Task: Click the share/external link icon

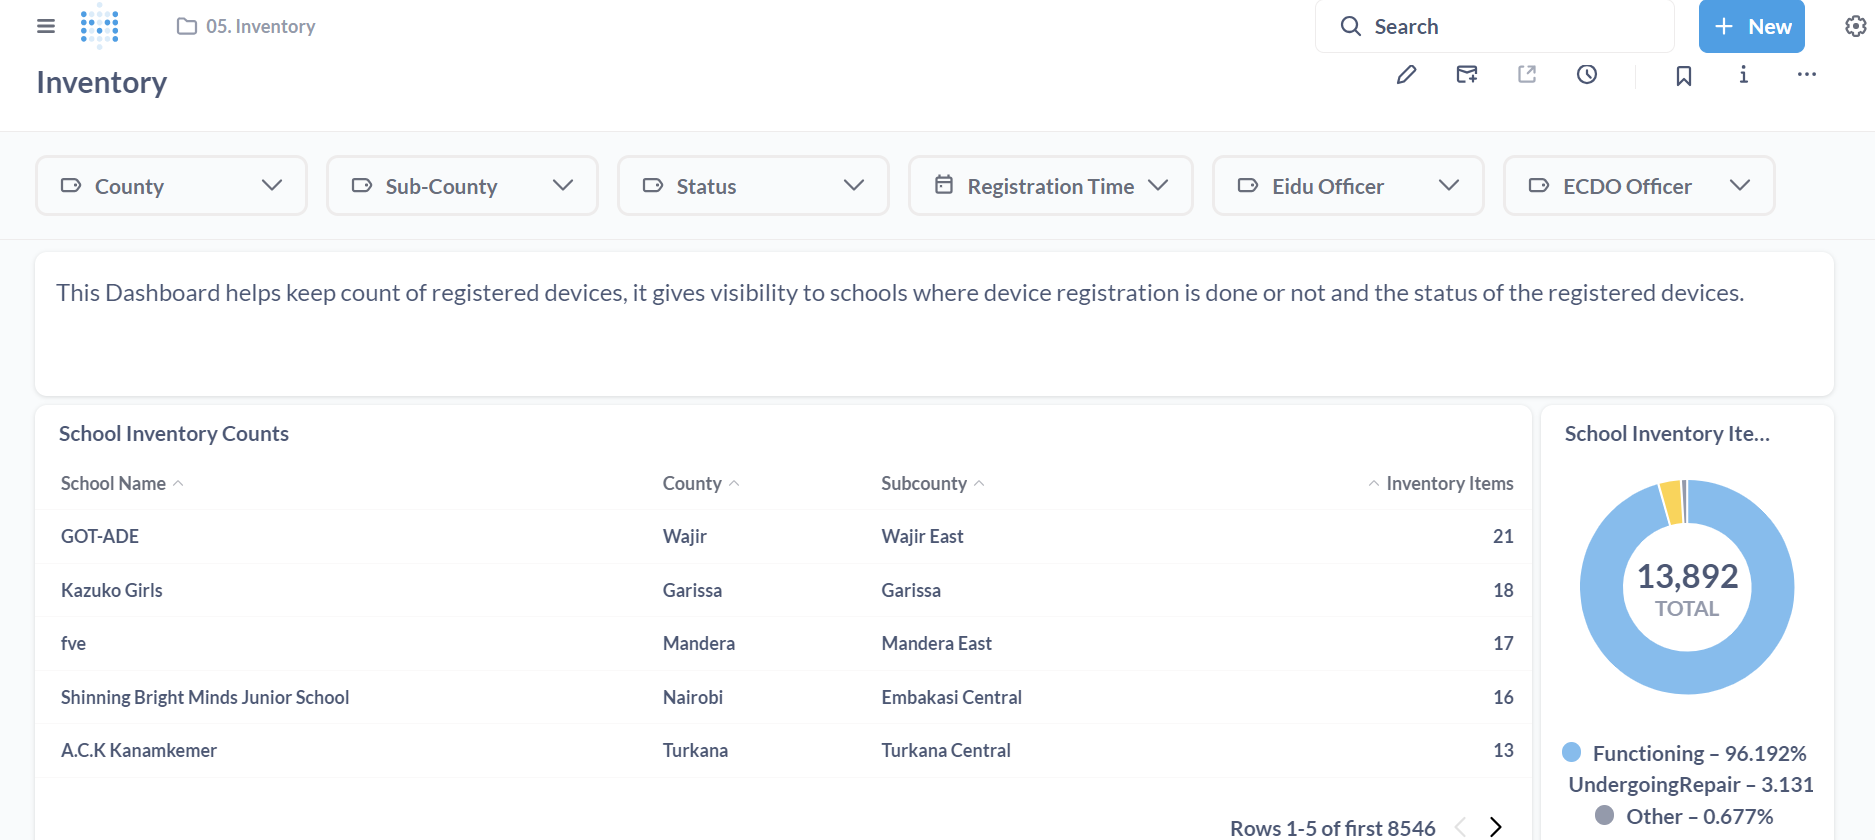Action: (x=1527, y=75)
